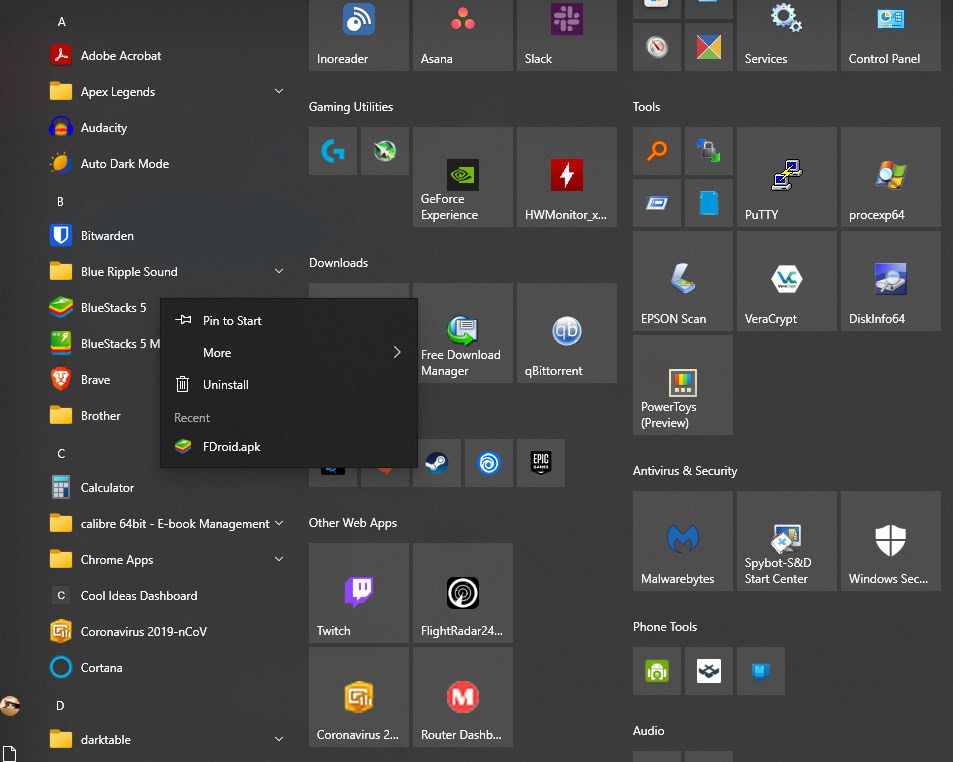Open PuTTY in Tools group
The image size is (953, 762).
(786, 177)
